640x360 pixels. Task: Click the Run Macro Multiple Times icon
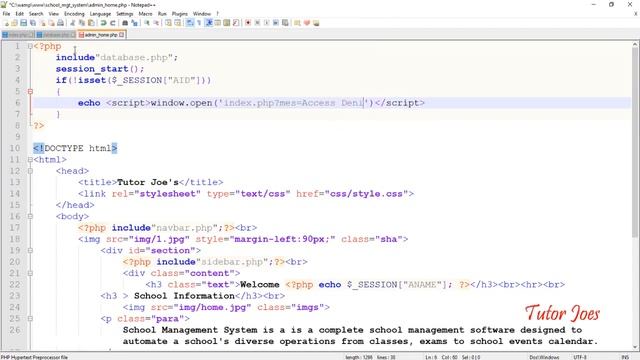pyautogui.click(x=276, y=23)
